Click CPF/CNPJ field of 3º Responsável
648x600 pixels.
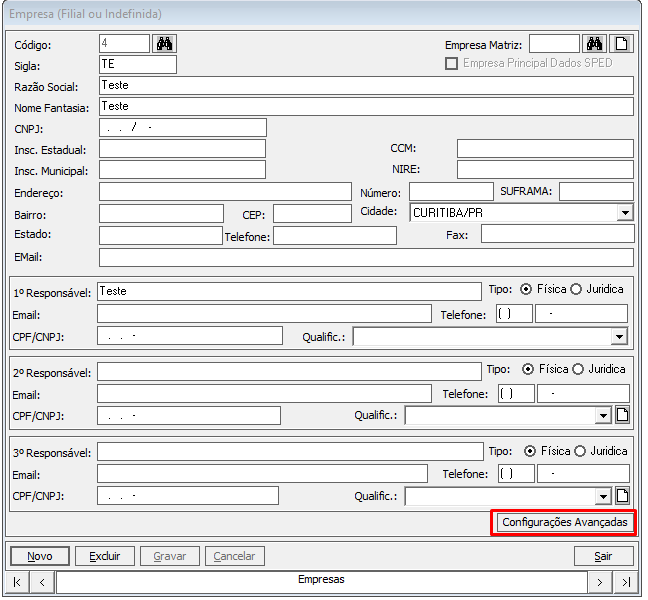188,495
